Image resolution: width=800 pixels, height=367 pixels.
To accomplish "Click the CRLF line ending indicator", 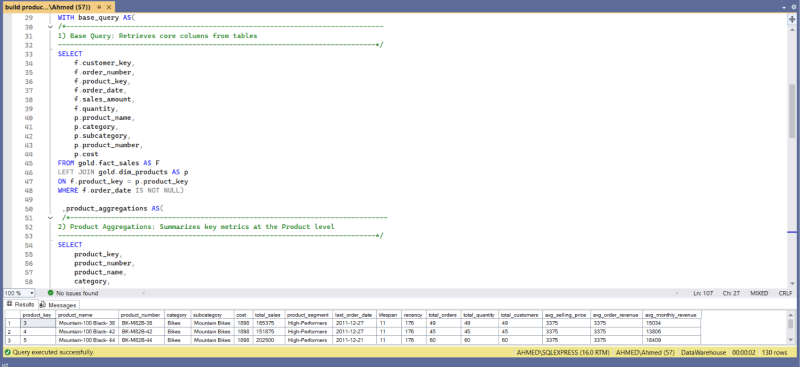I will tap(785, 293).
